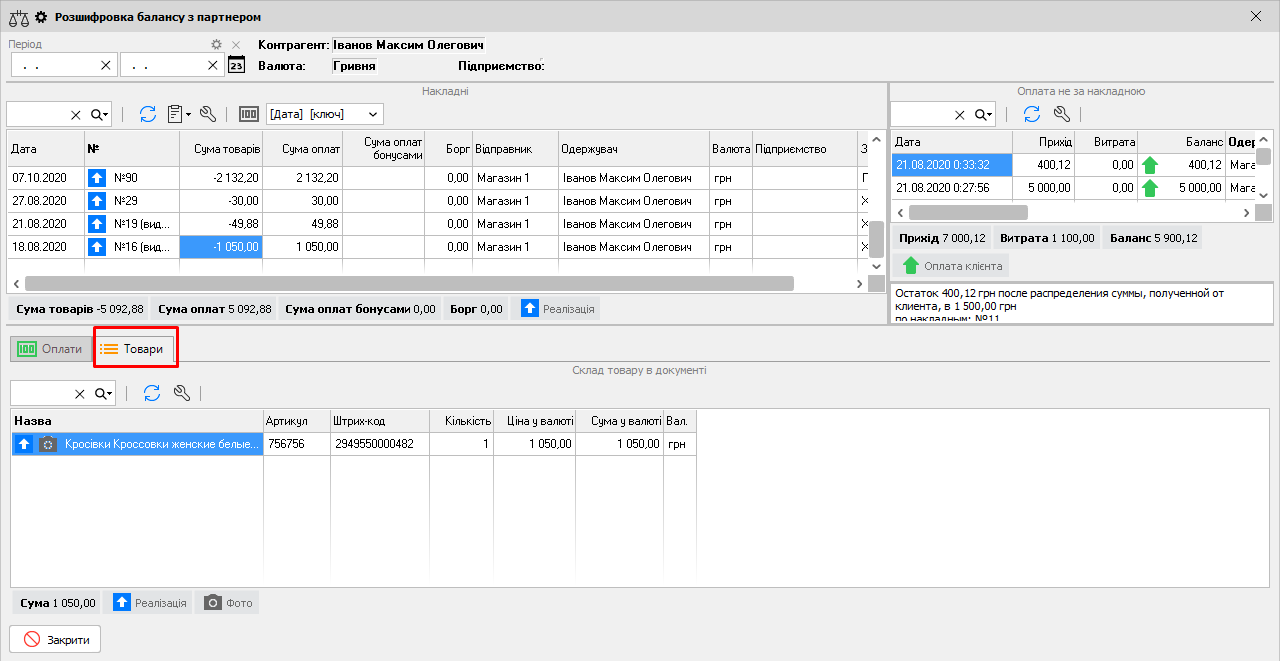Open wrench settings in Накладні toolbar
Image resolution: width=1280 pixels, height=661 pixels.
(208, 114)
